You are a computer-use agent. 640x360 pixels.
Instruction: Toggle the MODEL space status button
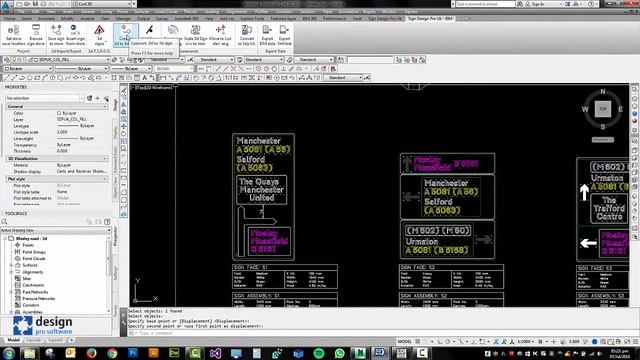(x=404, y=341)
